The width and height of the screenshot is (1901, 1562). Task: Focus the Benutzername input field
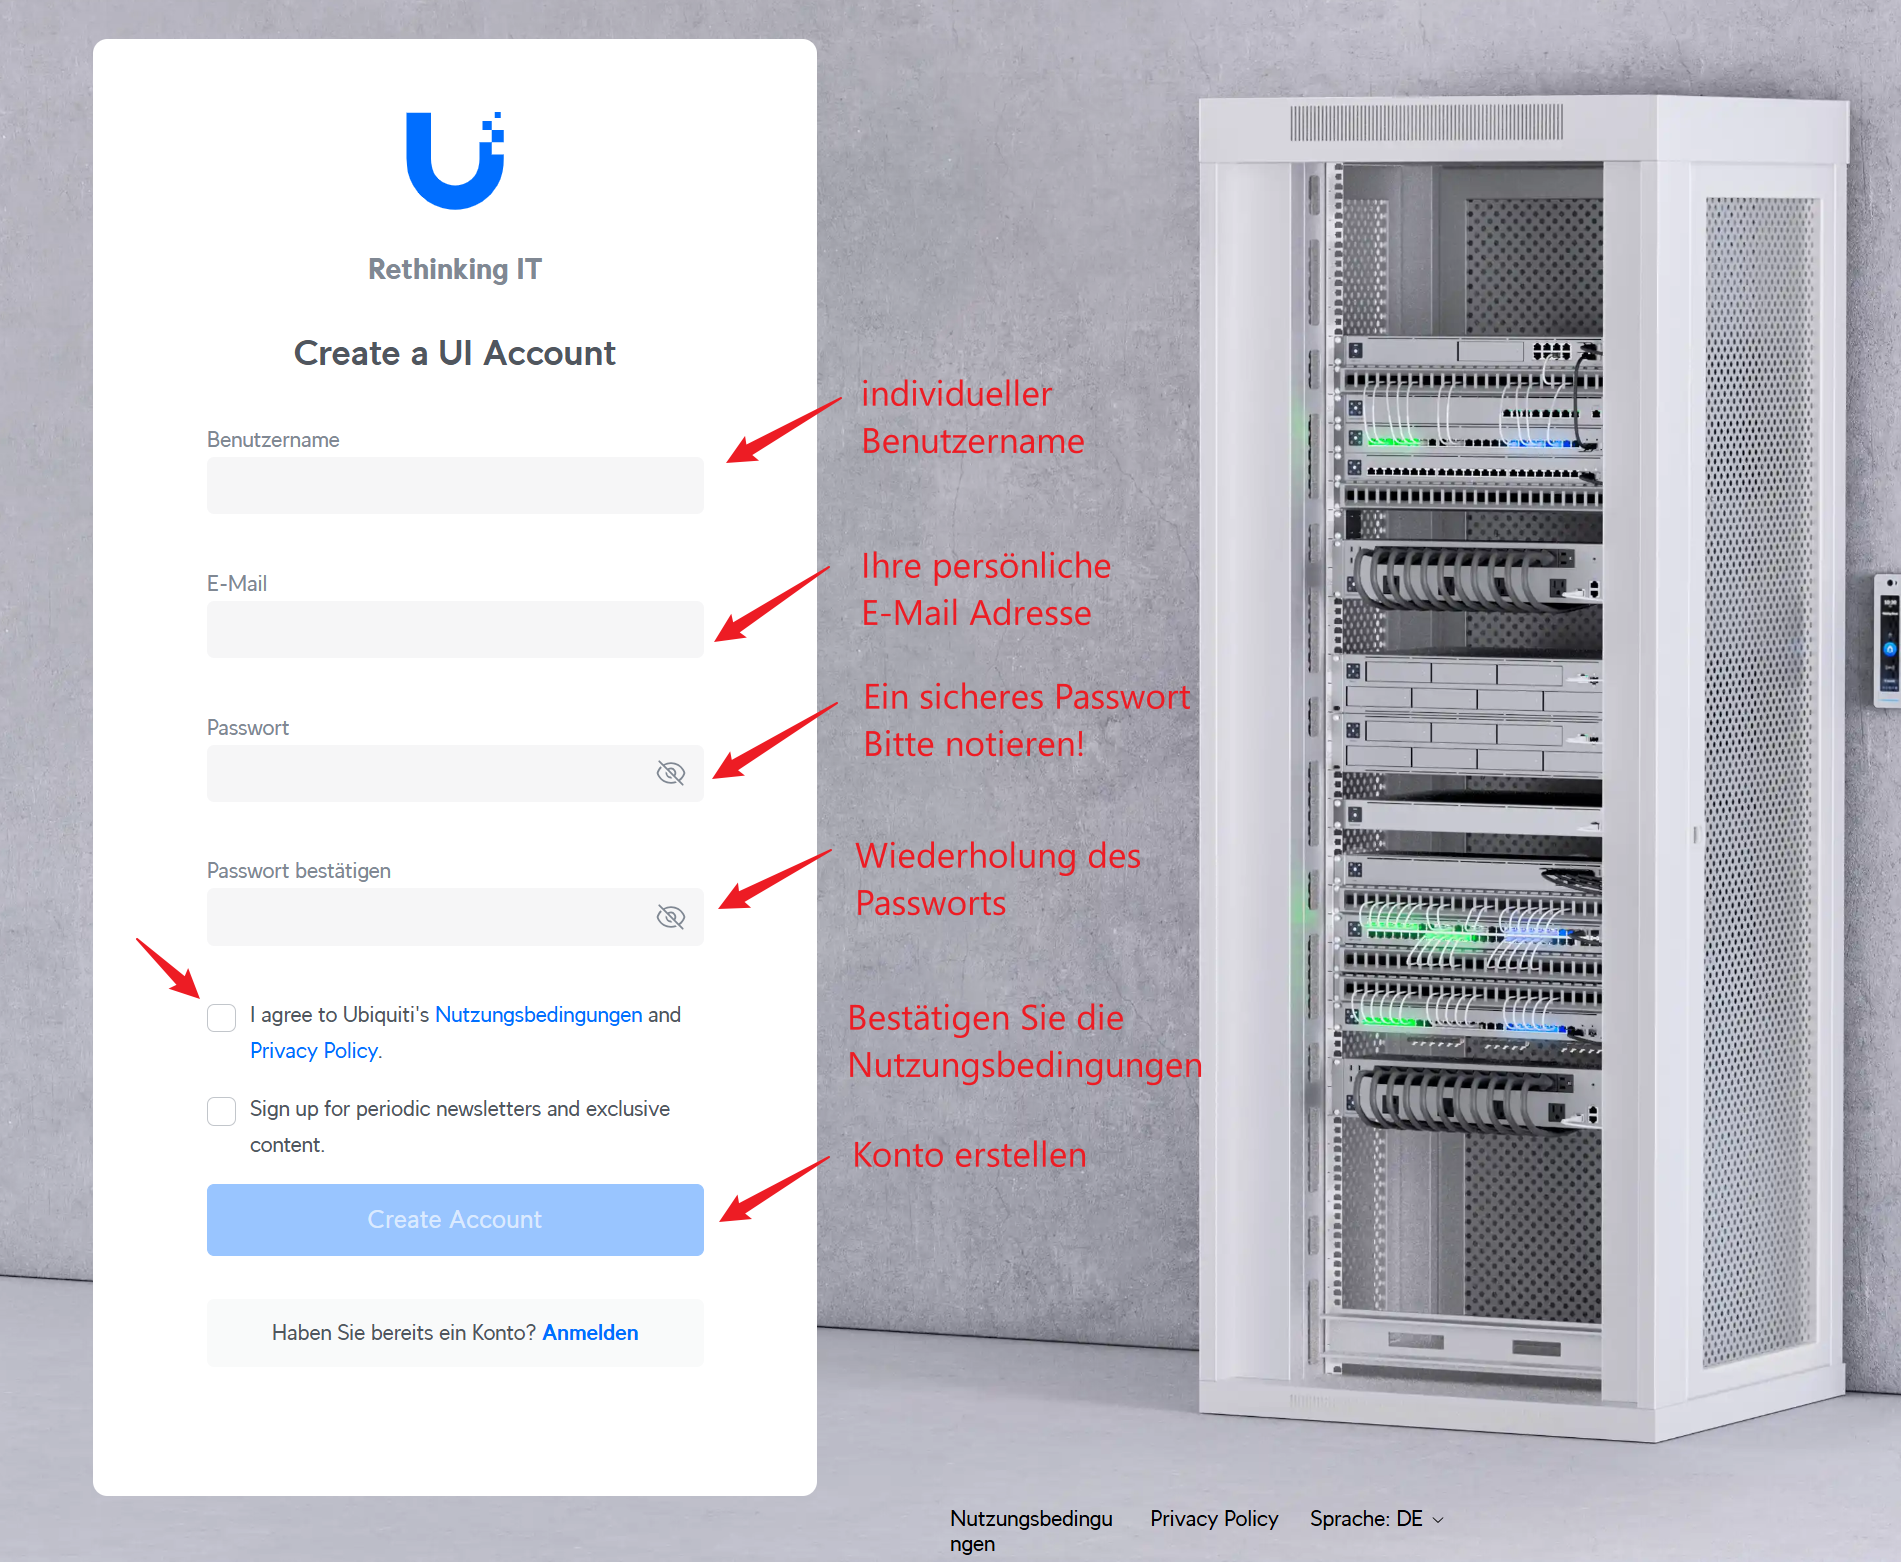455,486
